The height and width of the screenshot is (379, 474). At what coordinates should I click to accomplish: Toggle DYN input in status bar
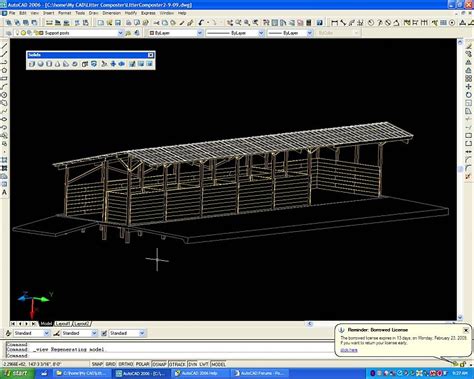coord(193,364)
